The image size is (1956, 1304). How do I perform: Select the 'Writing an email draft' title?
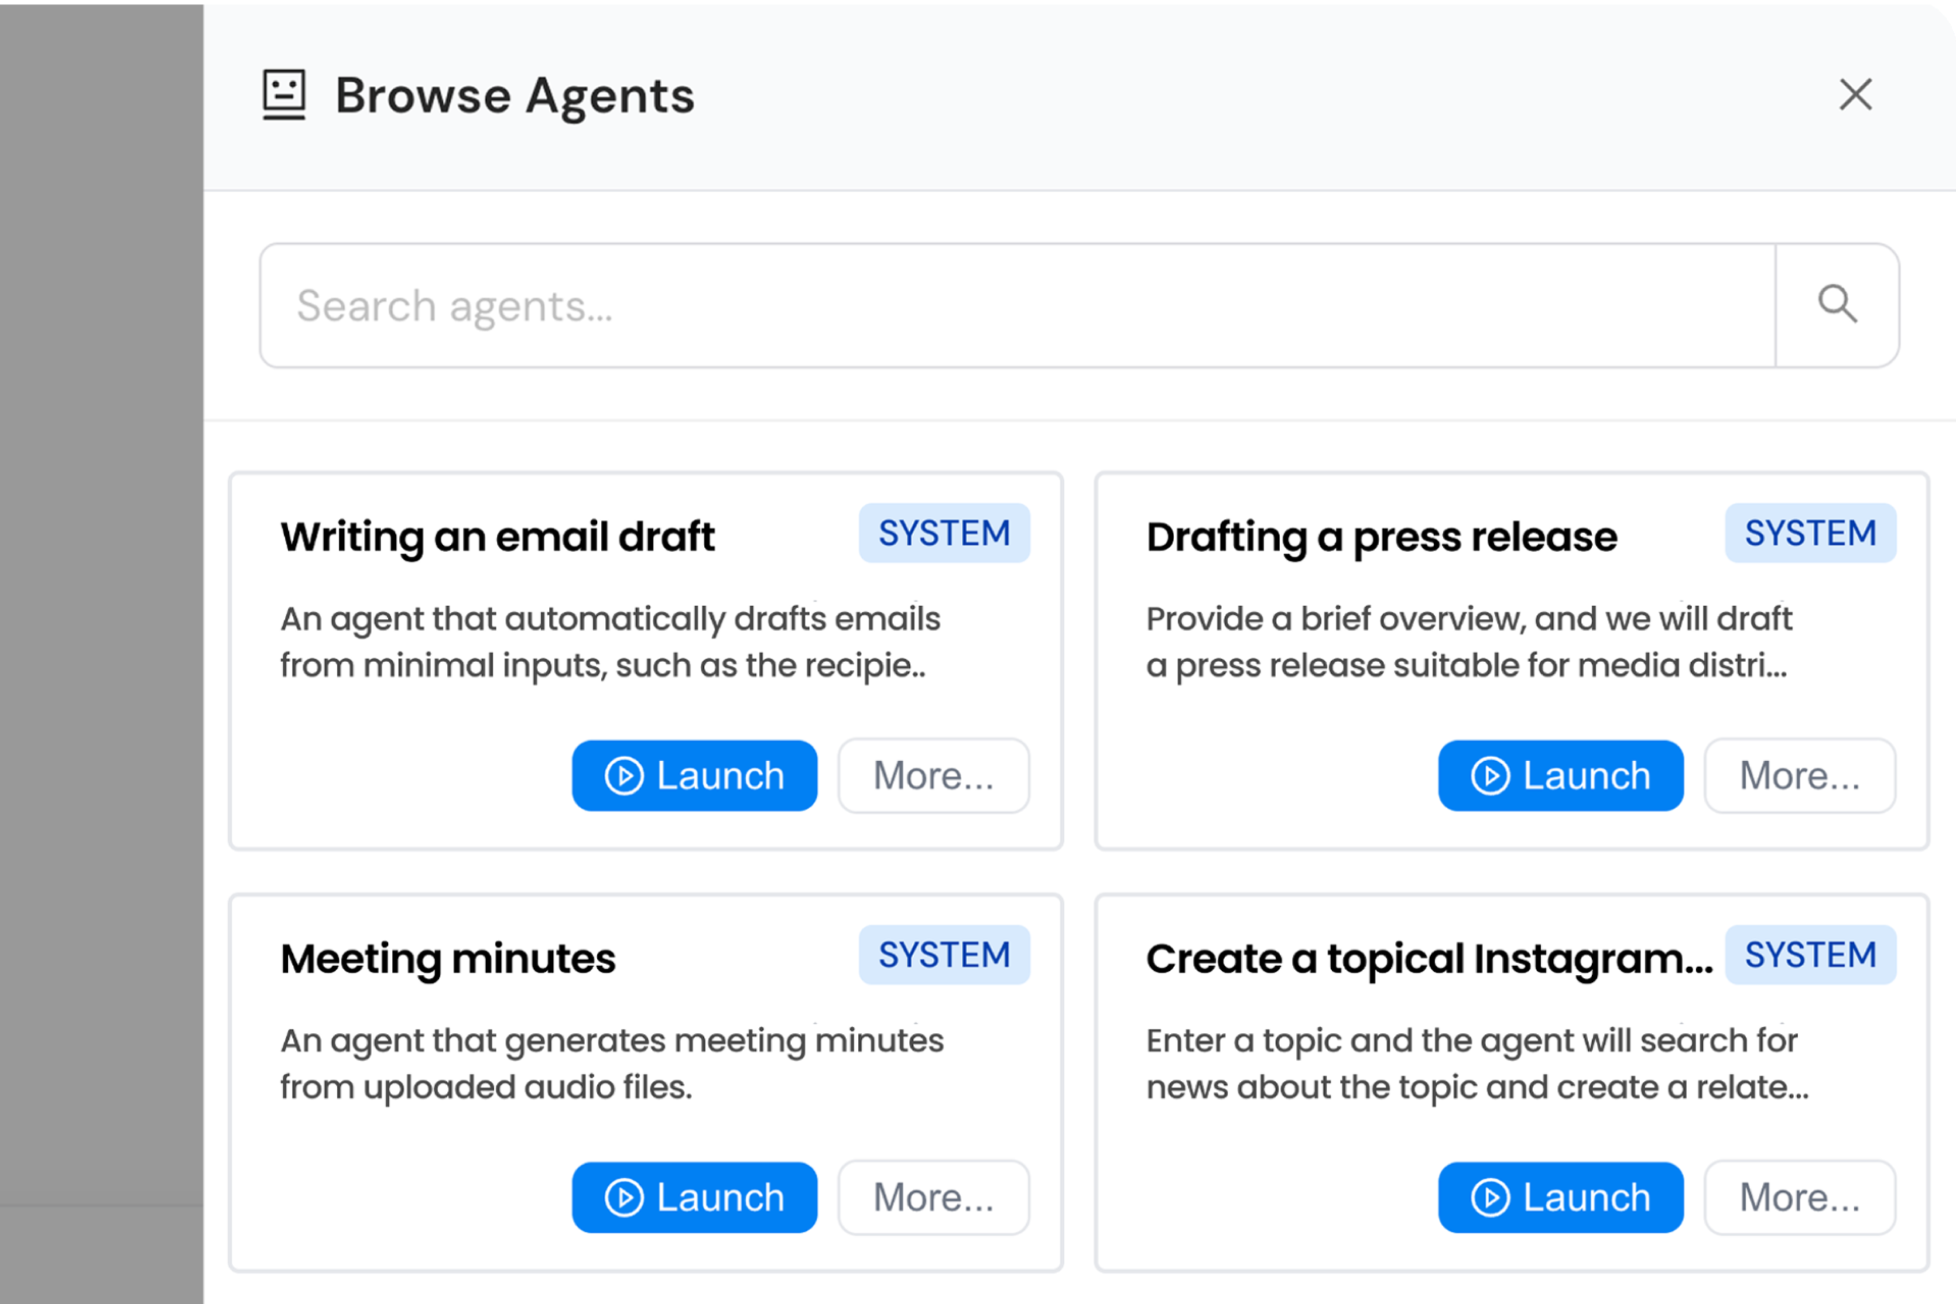click(x=497, y=537)
